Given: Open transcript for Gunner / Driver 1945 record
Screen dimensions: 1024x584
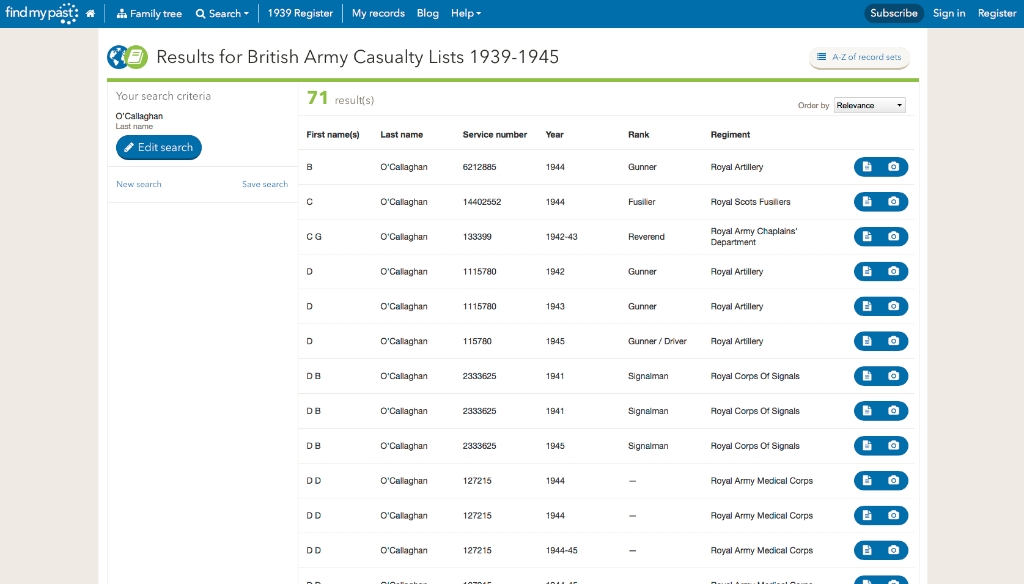Looking at the screenshot, I should click(867, 341).
